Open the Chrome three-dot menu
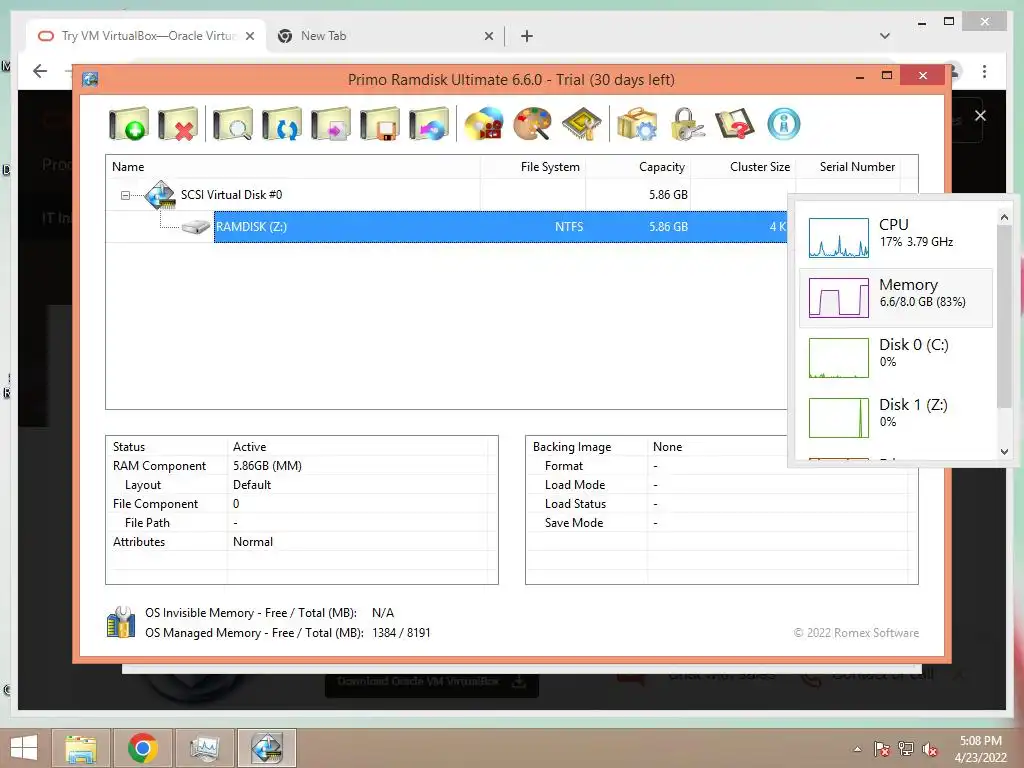The height and width of the screenshot is (768, 1024). [984, 71]
